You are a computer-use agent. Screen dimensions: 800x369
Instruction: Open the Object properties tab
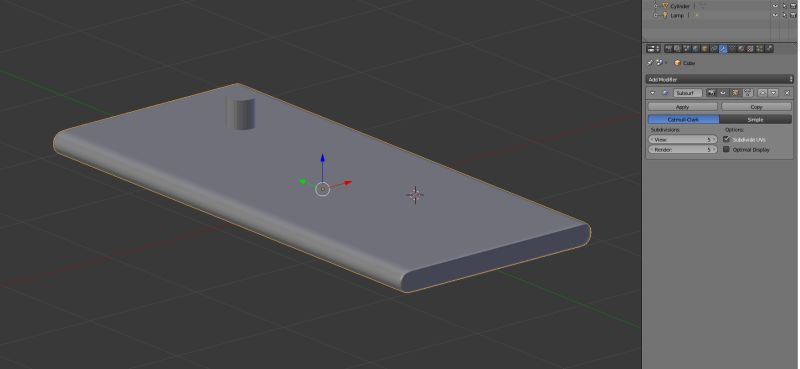(x=704, y=48)
